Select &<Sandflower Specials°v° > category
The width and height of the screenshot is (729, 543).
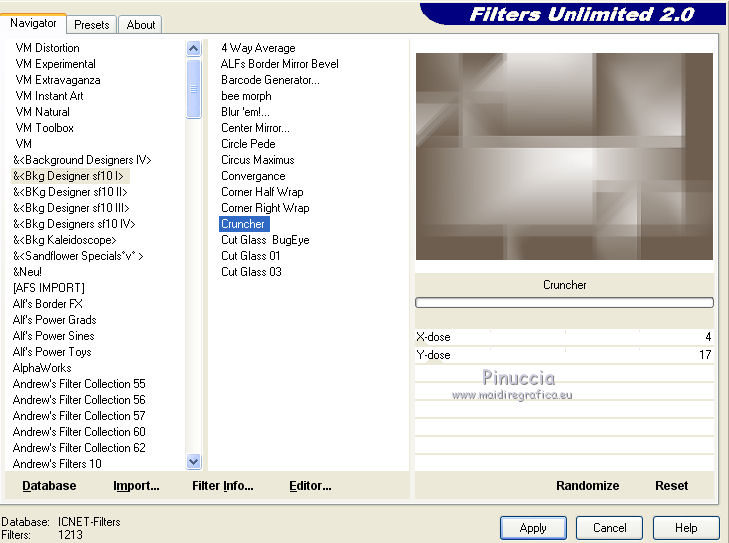[x=78, y=256]
